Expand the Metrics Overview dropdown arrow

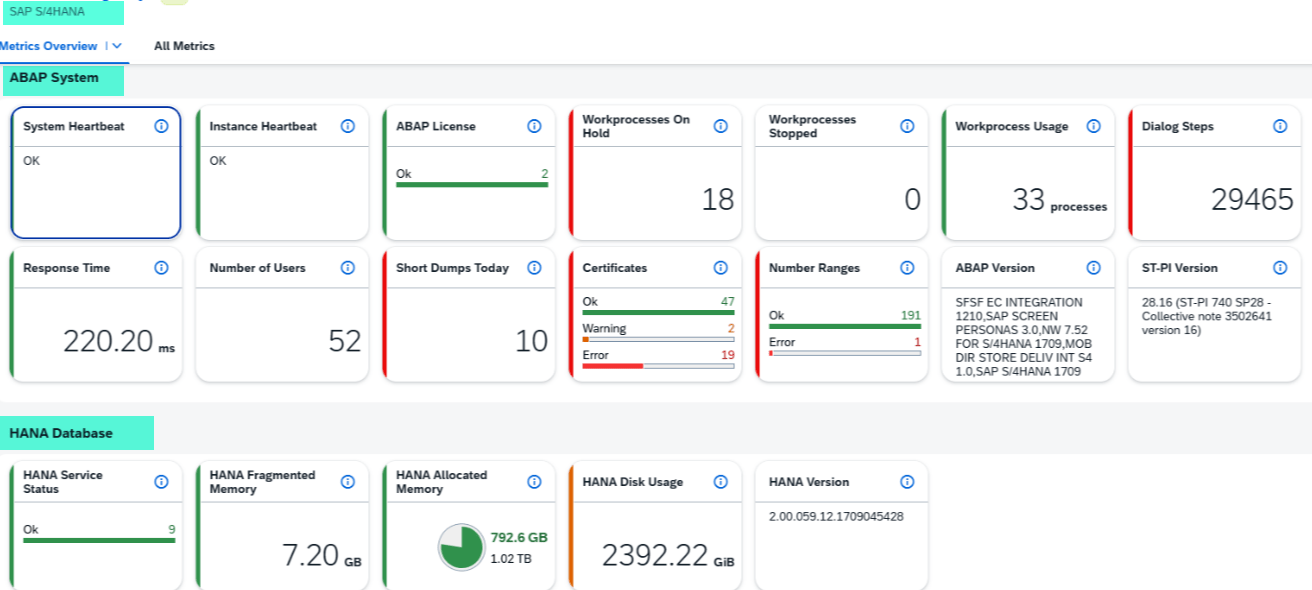coord(117,46)
